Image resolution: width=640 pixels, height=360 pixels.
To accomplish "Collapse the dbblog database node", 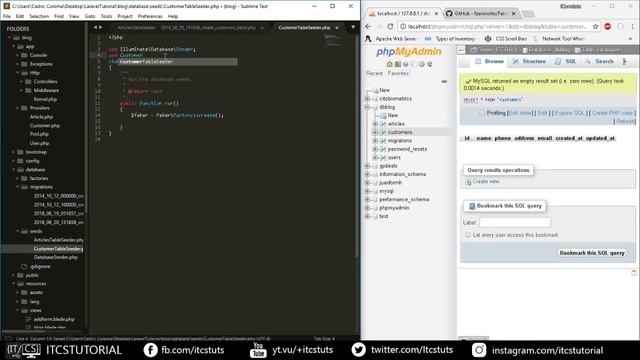I will (368, 107).
